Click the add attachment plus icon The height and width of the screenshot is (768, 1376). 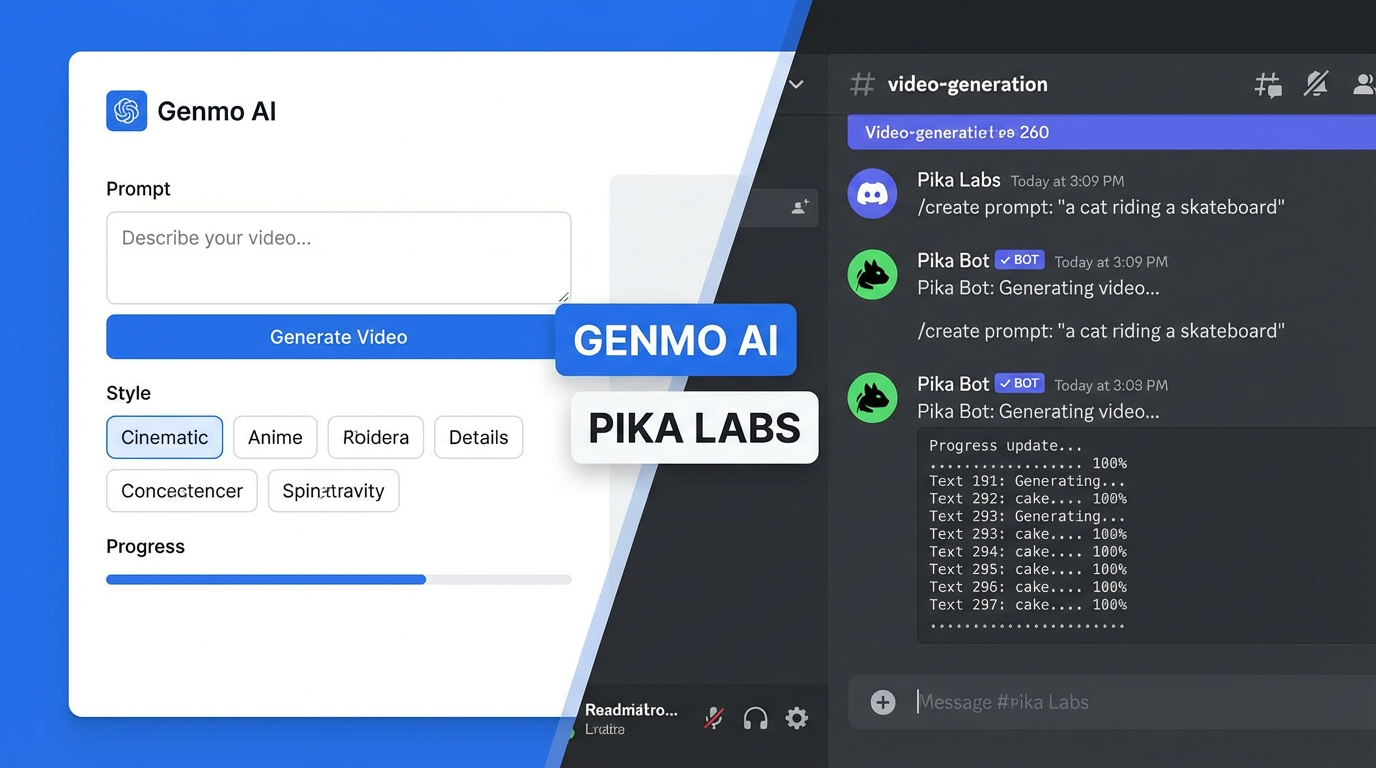(882, 702)
